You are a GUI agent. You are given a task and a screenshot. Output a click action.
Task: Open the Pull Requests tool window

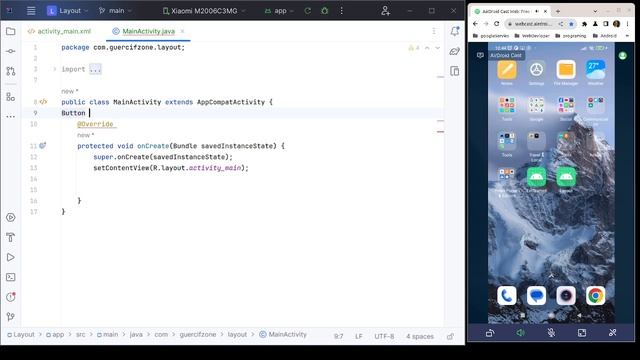[x=11, y=71]
